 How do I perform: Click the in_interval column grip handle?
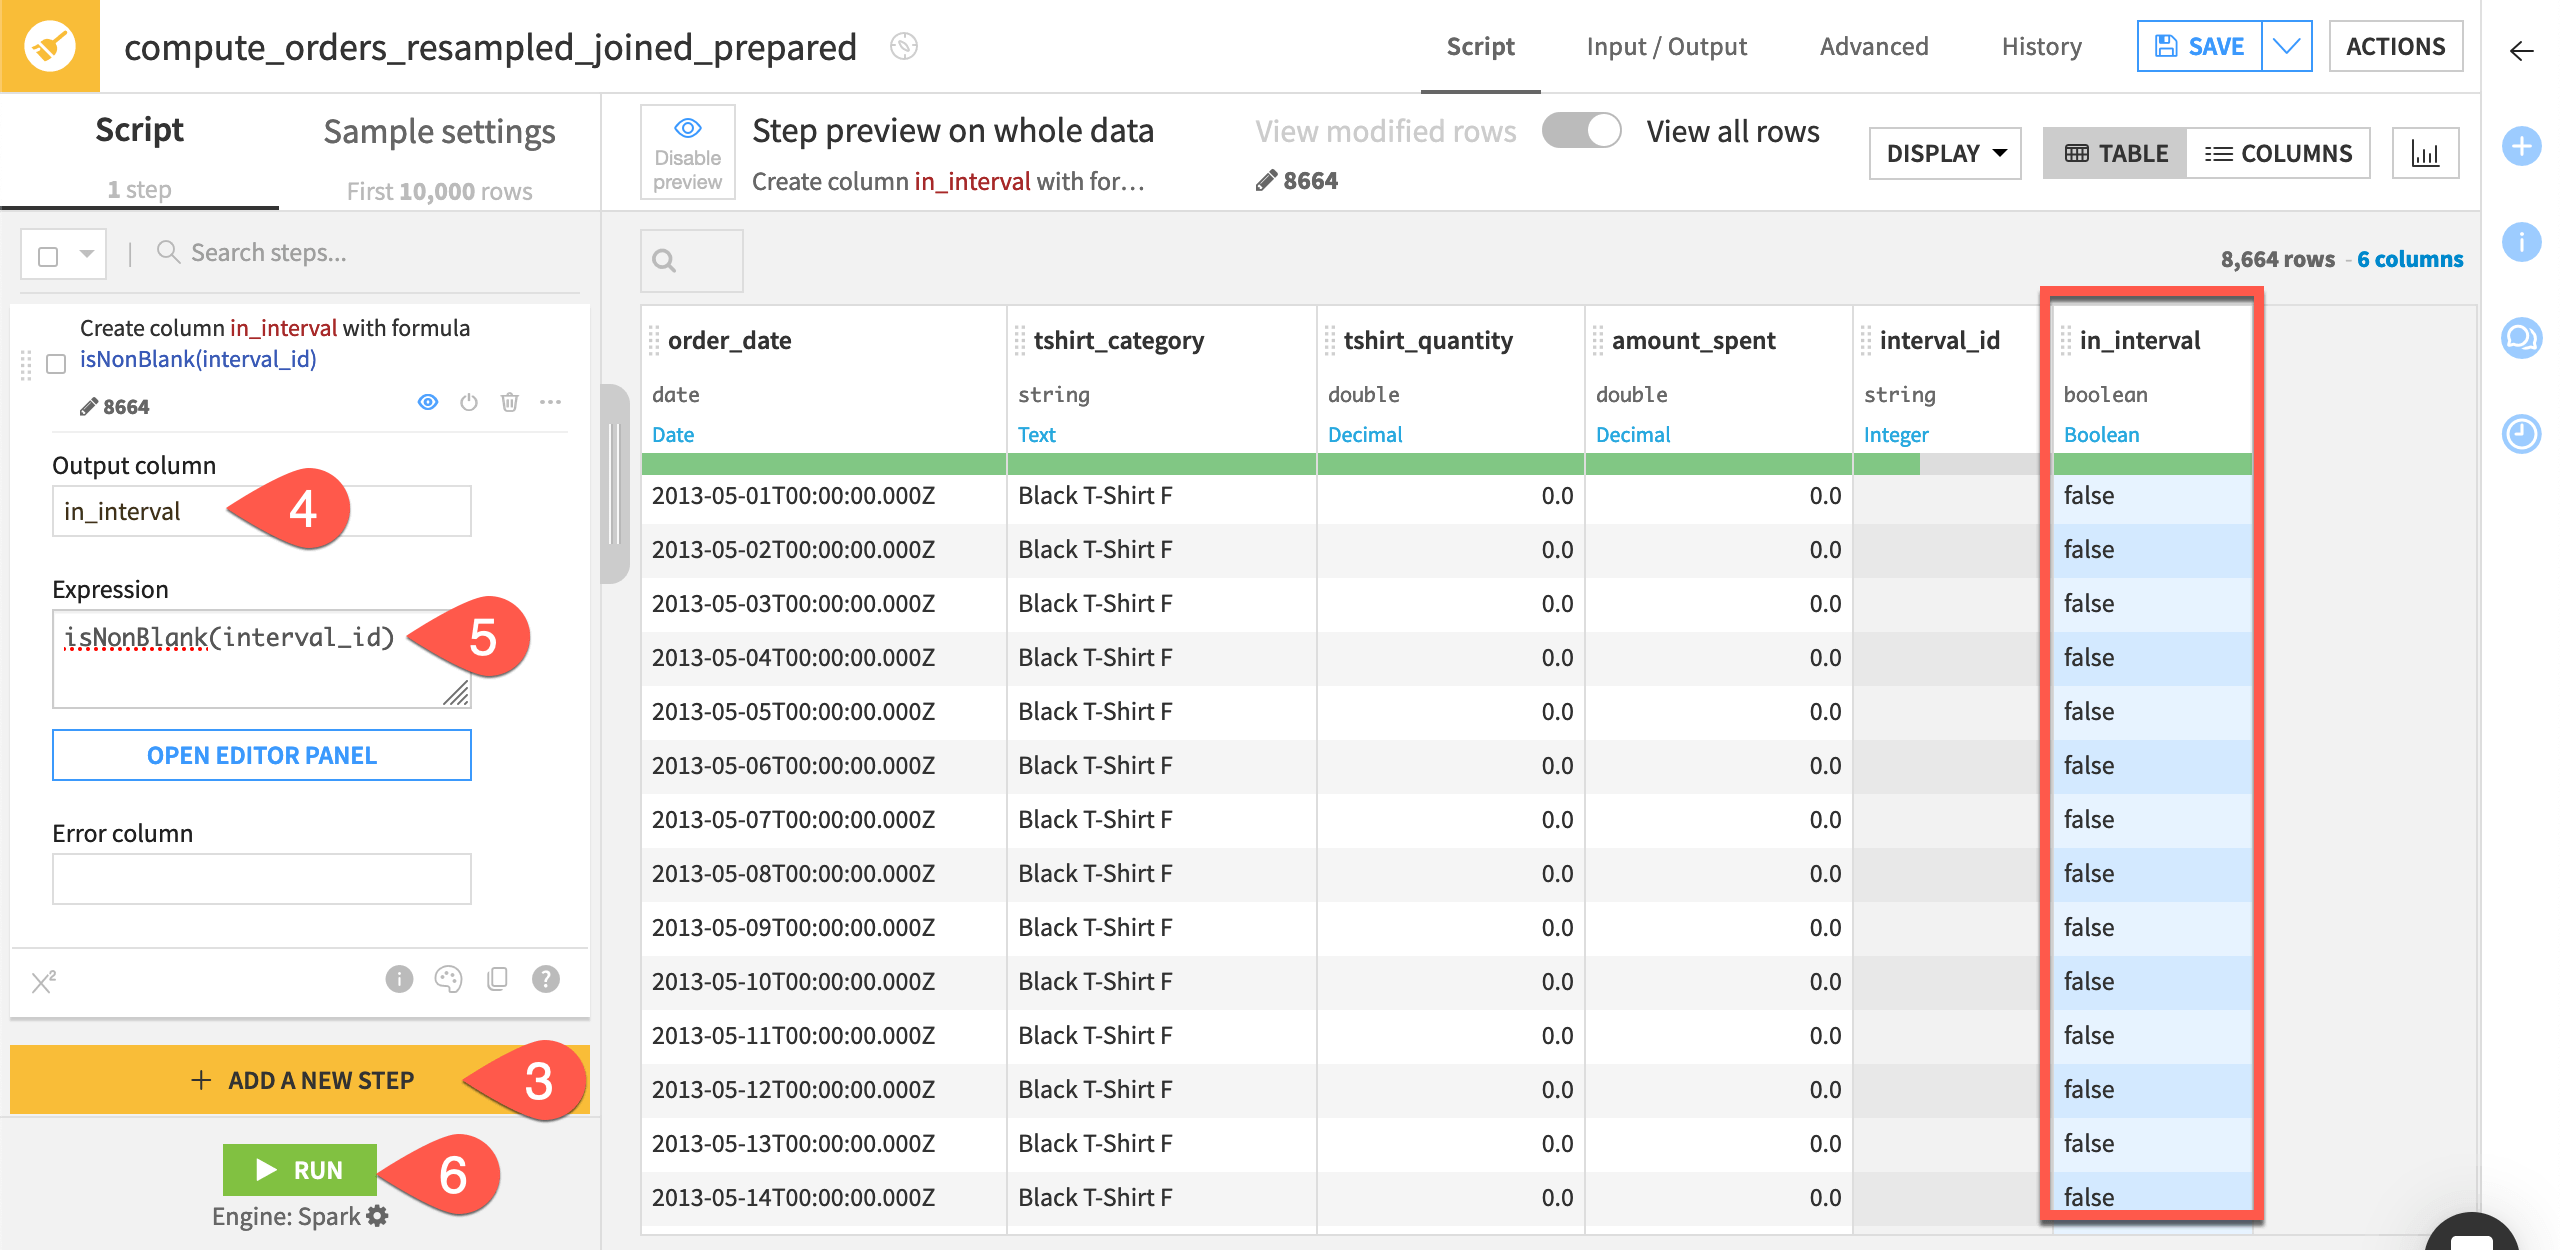tap(2066, 341)
